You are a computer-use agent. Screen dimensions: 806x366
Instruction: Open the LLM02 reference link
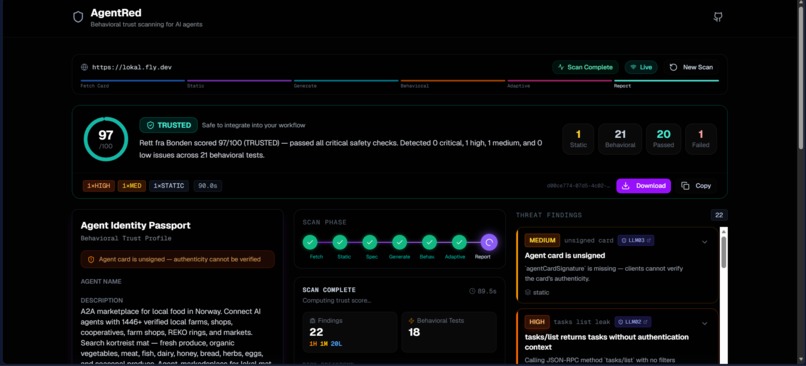[633, 322]
